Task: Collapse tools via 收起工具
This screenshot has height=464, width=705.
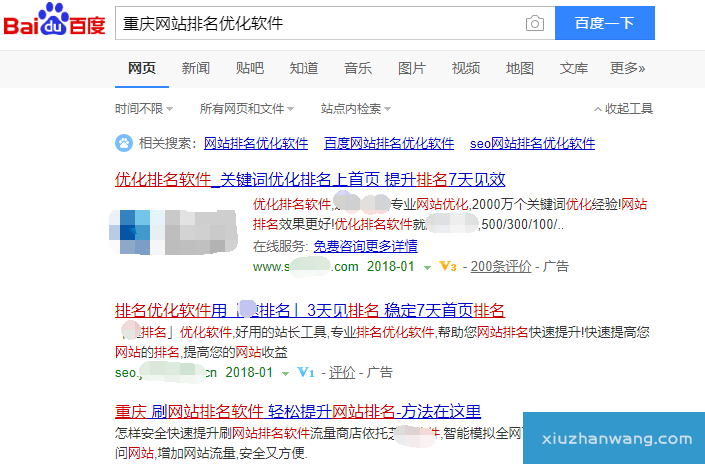Action: pos(623,109)
